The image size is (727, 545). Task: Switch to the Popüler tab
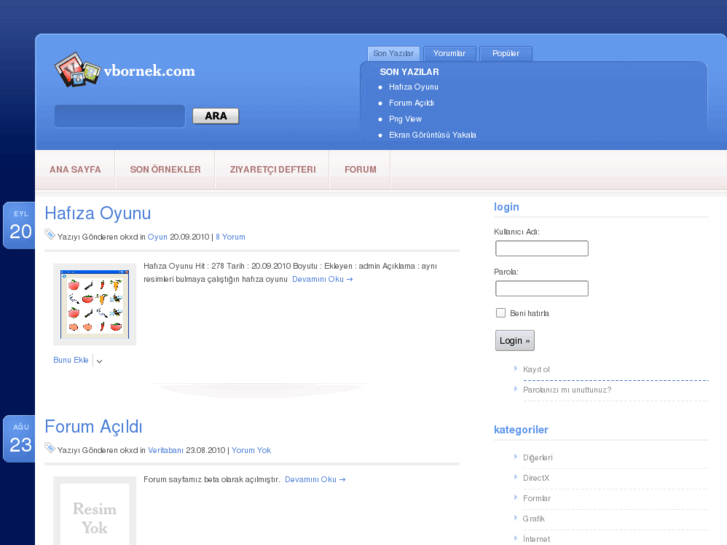tap(505, 53)
